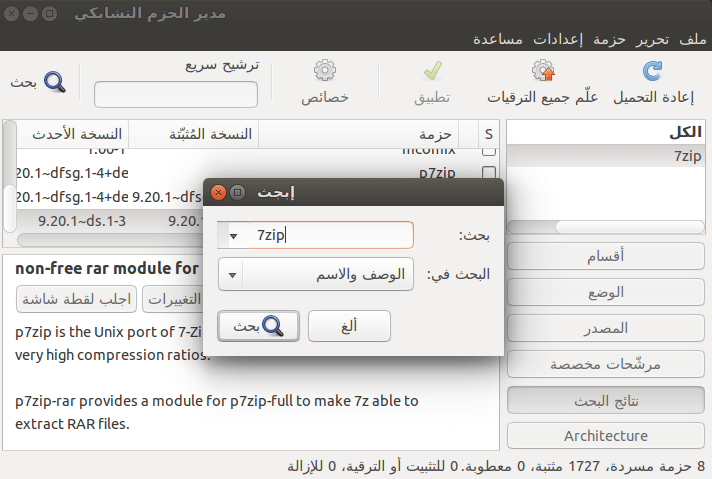The width and height of the screenshot is (712, 479).
Task: Click the search dialog's maximize button
Action: 237,193
